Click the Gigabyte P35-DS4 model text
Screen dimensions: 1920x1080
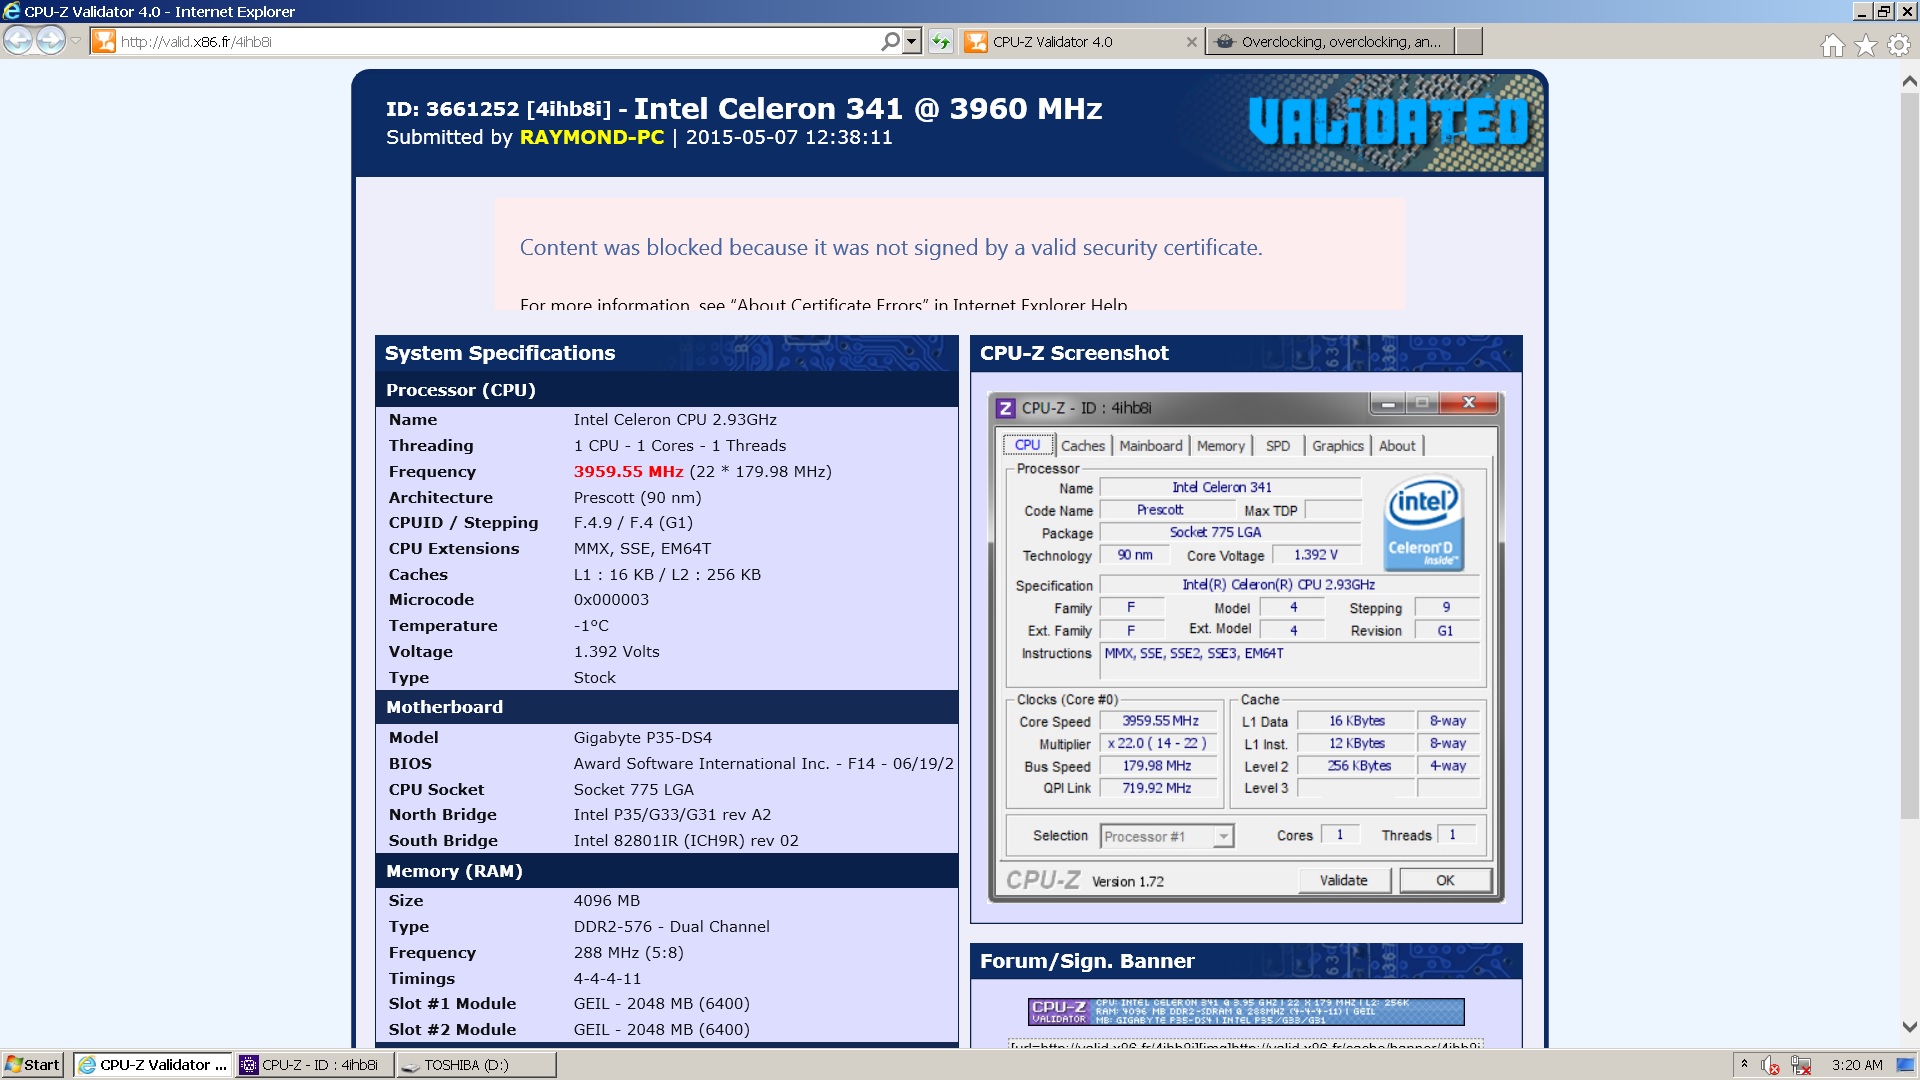tap(642, 737)
